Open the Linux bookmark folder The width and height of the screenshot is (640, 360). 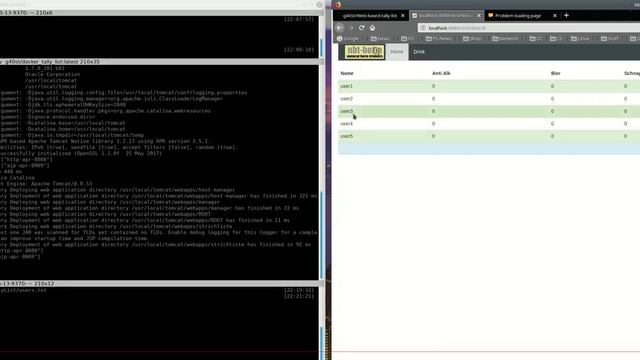[x=580, y=38]
